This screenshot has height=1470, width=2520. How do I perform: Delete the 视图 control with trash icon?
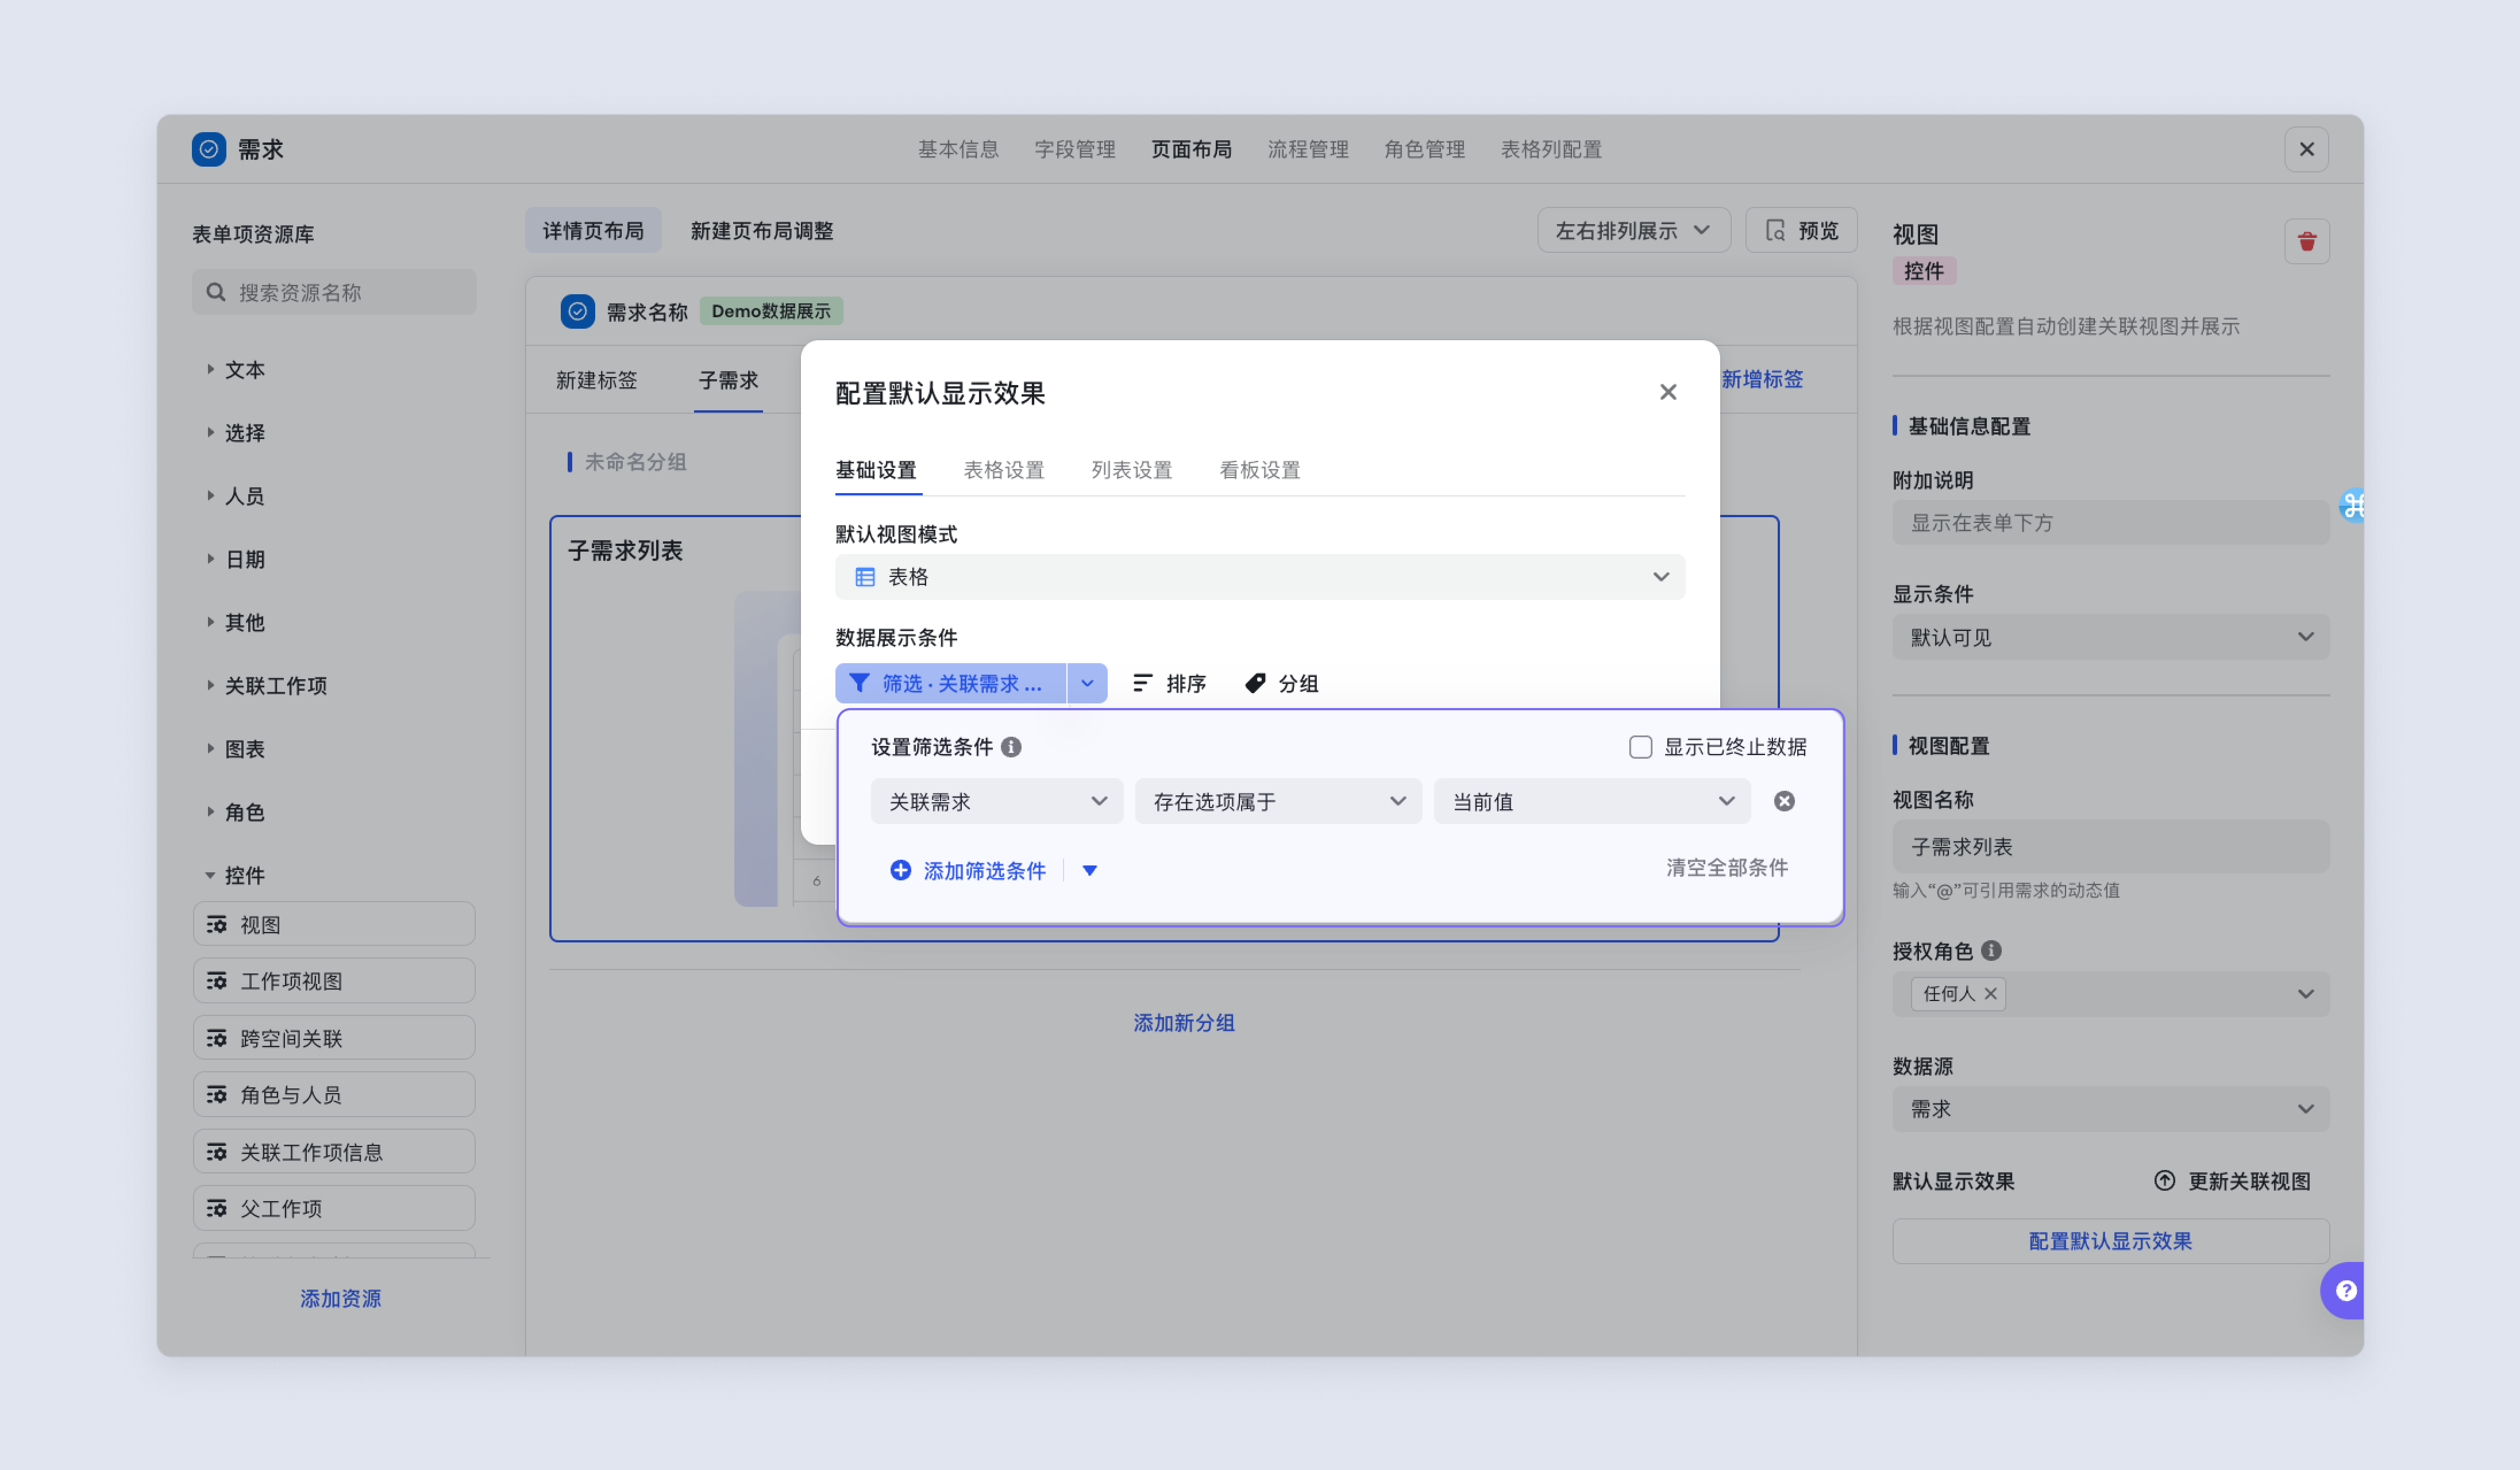(2307, 241)
